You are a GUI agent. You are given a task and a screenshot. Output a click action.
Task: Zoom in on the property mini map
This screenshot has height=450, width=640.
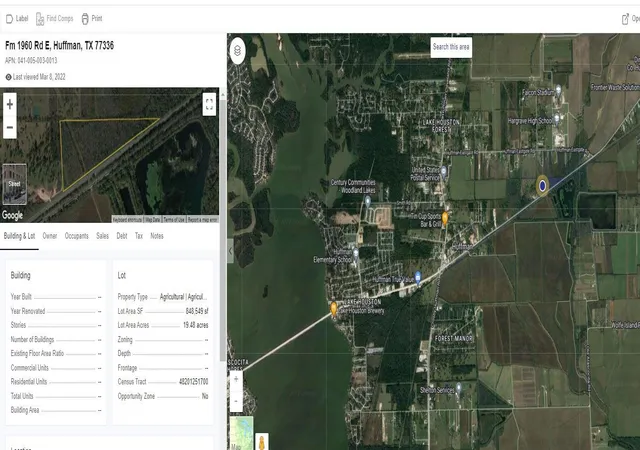[x=10, y=105]
